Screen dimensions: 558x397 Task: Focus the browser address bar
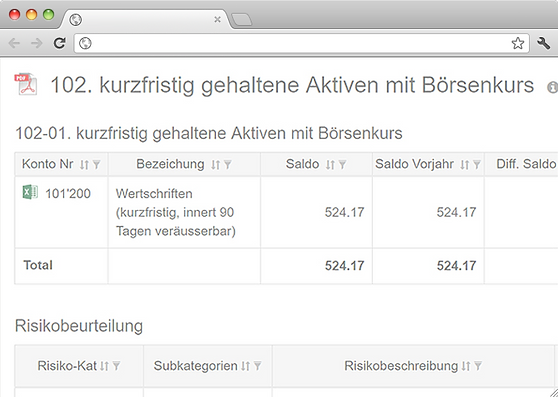[301, 43]
